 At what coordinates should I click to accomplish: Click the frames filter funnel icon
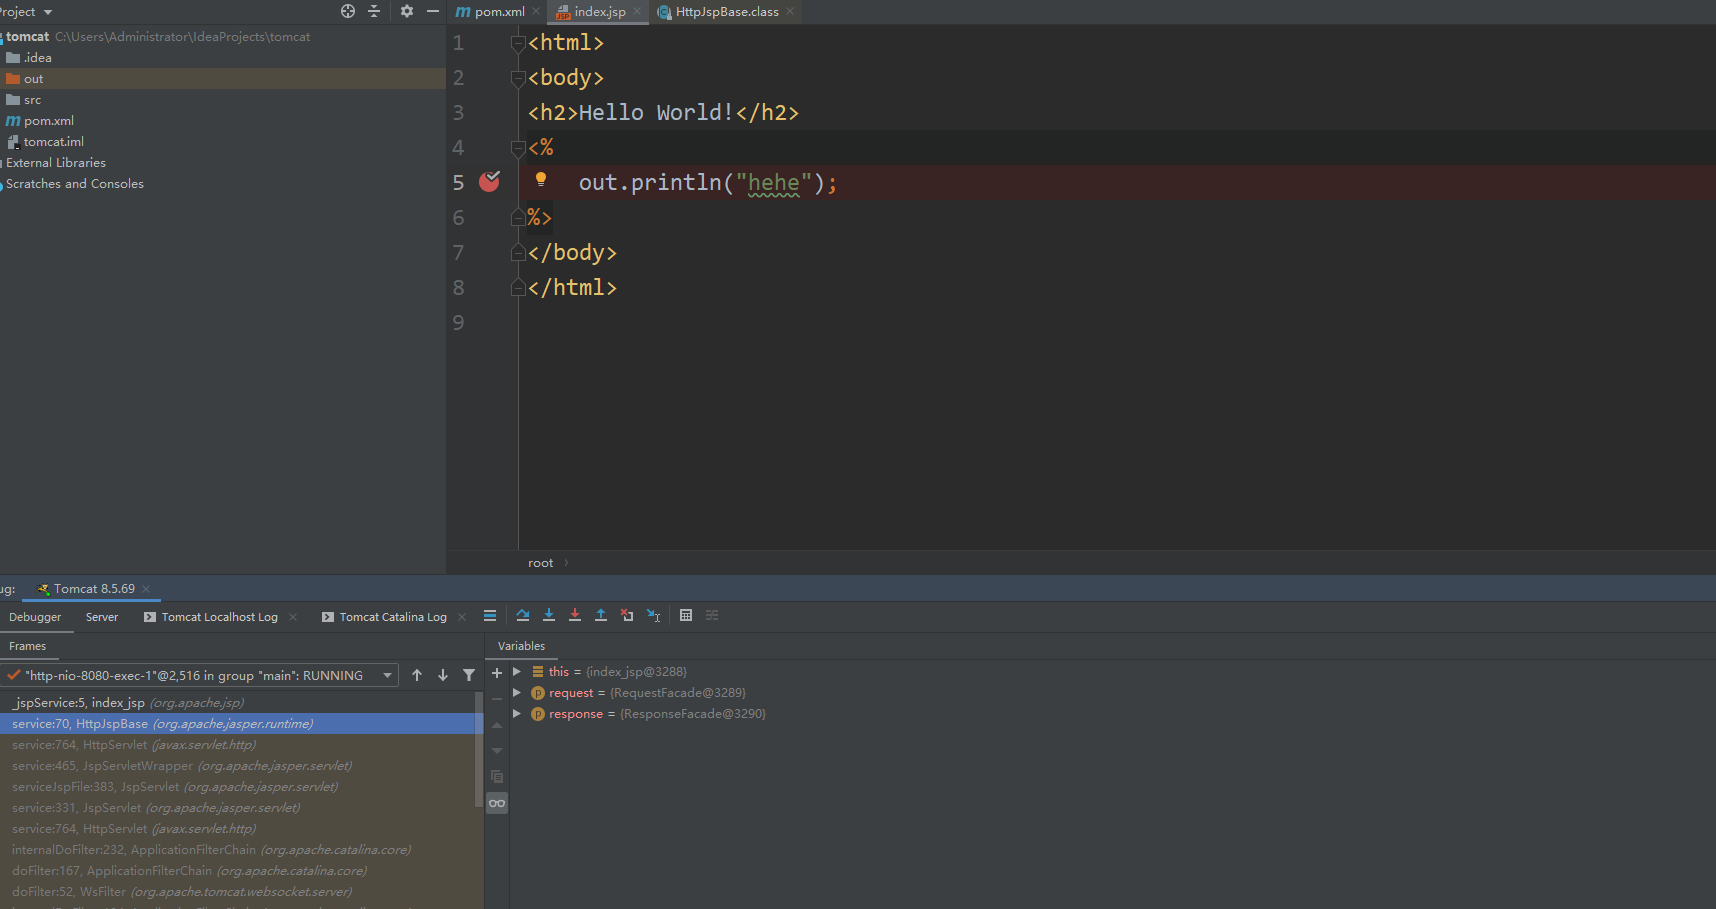coord(469,675)
